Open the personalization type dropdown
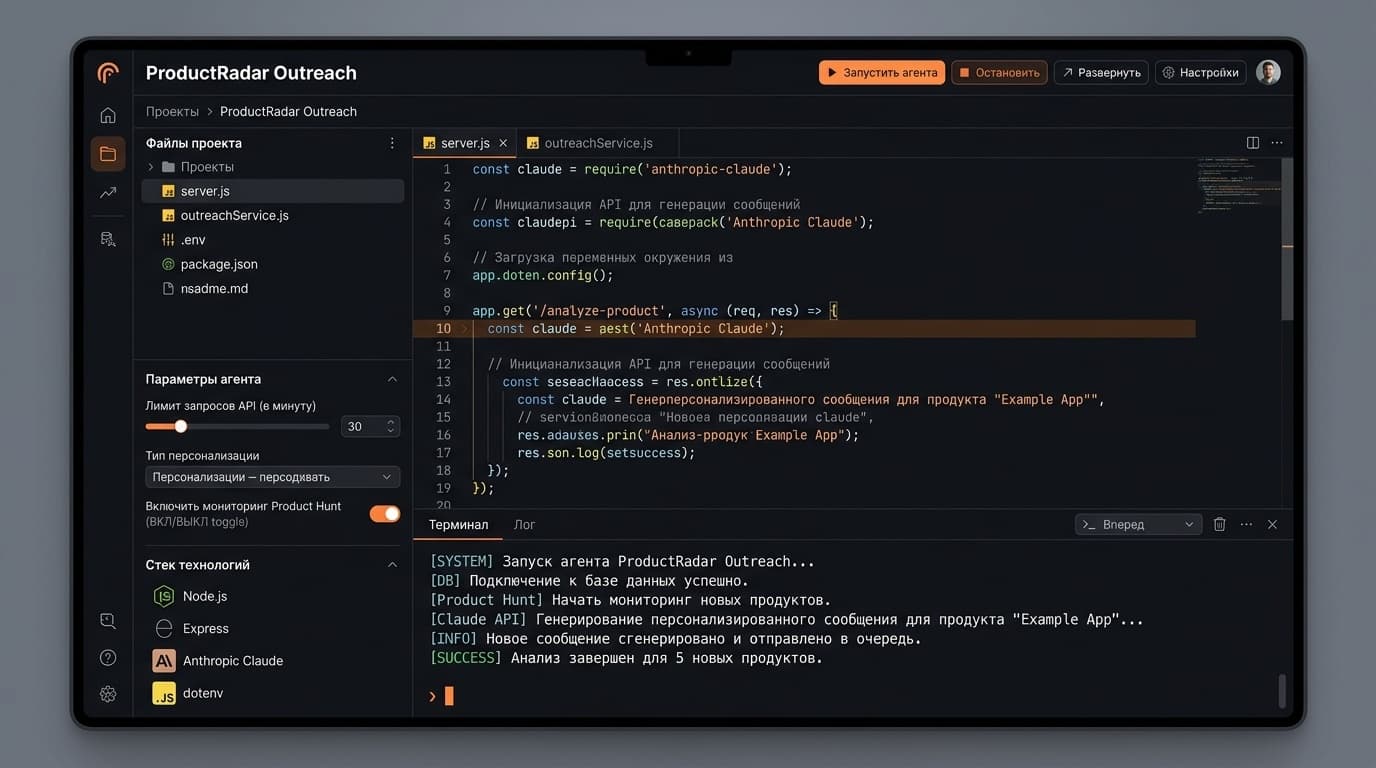Image resolution: width=1376 pixels, height=768 pixels. [272, 477]
